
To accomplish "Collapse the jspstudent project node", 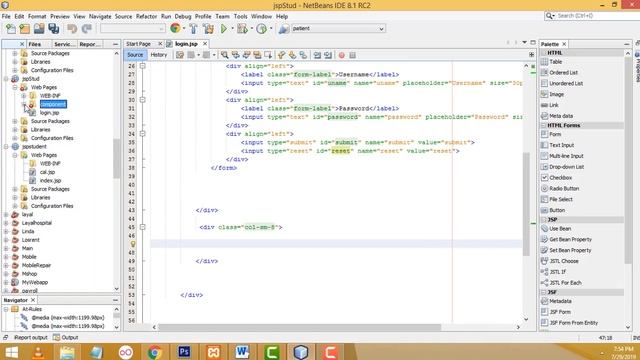I will [x=6, y=147].
